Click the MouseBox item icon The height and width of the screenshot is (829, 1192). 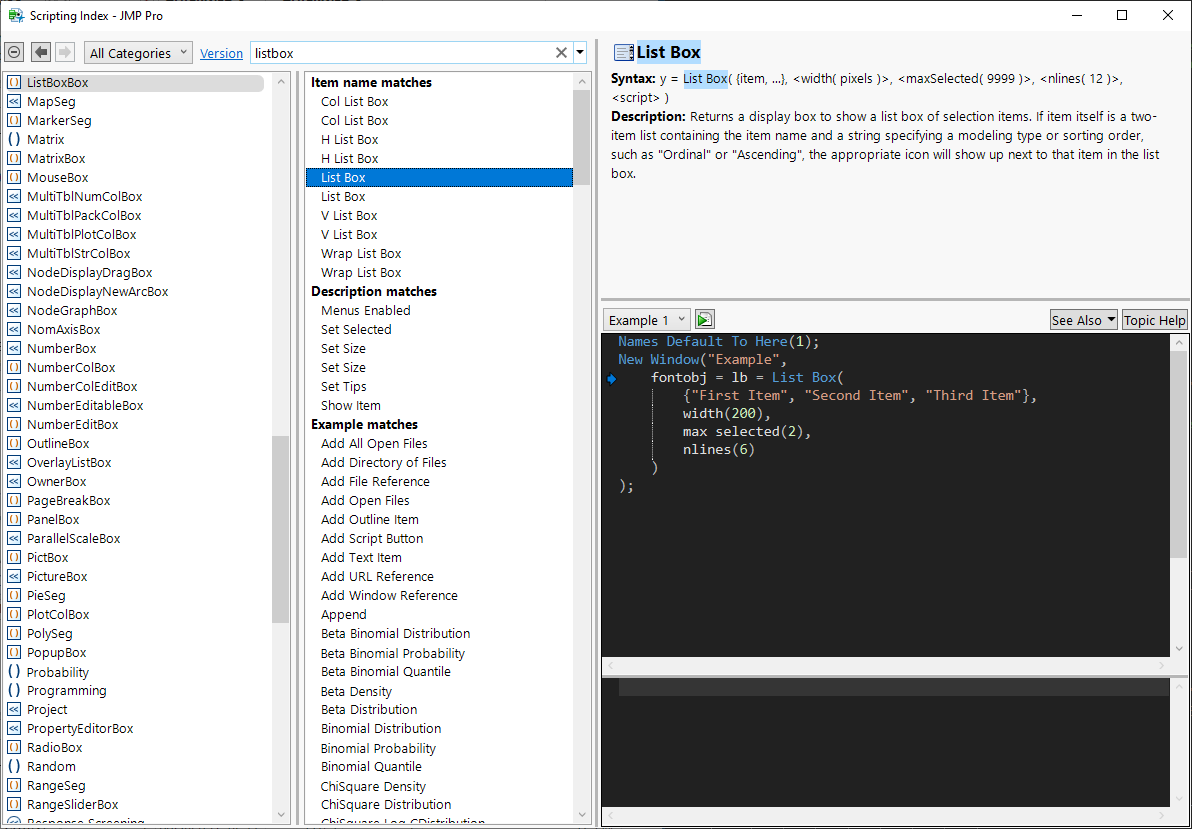14,177
